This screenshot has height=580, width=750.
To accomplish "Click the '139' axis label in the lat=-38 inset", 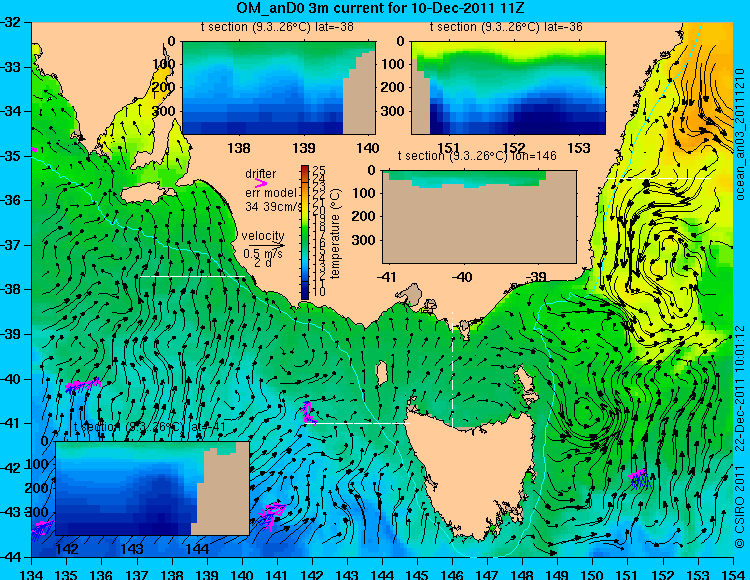I will [304, 148].
